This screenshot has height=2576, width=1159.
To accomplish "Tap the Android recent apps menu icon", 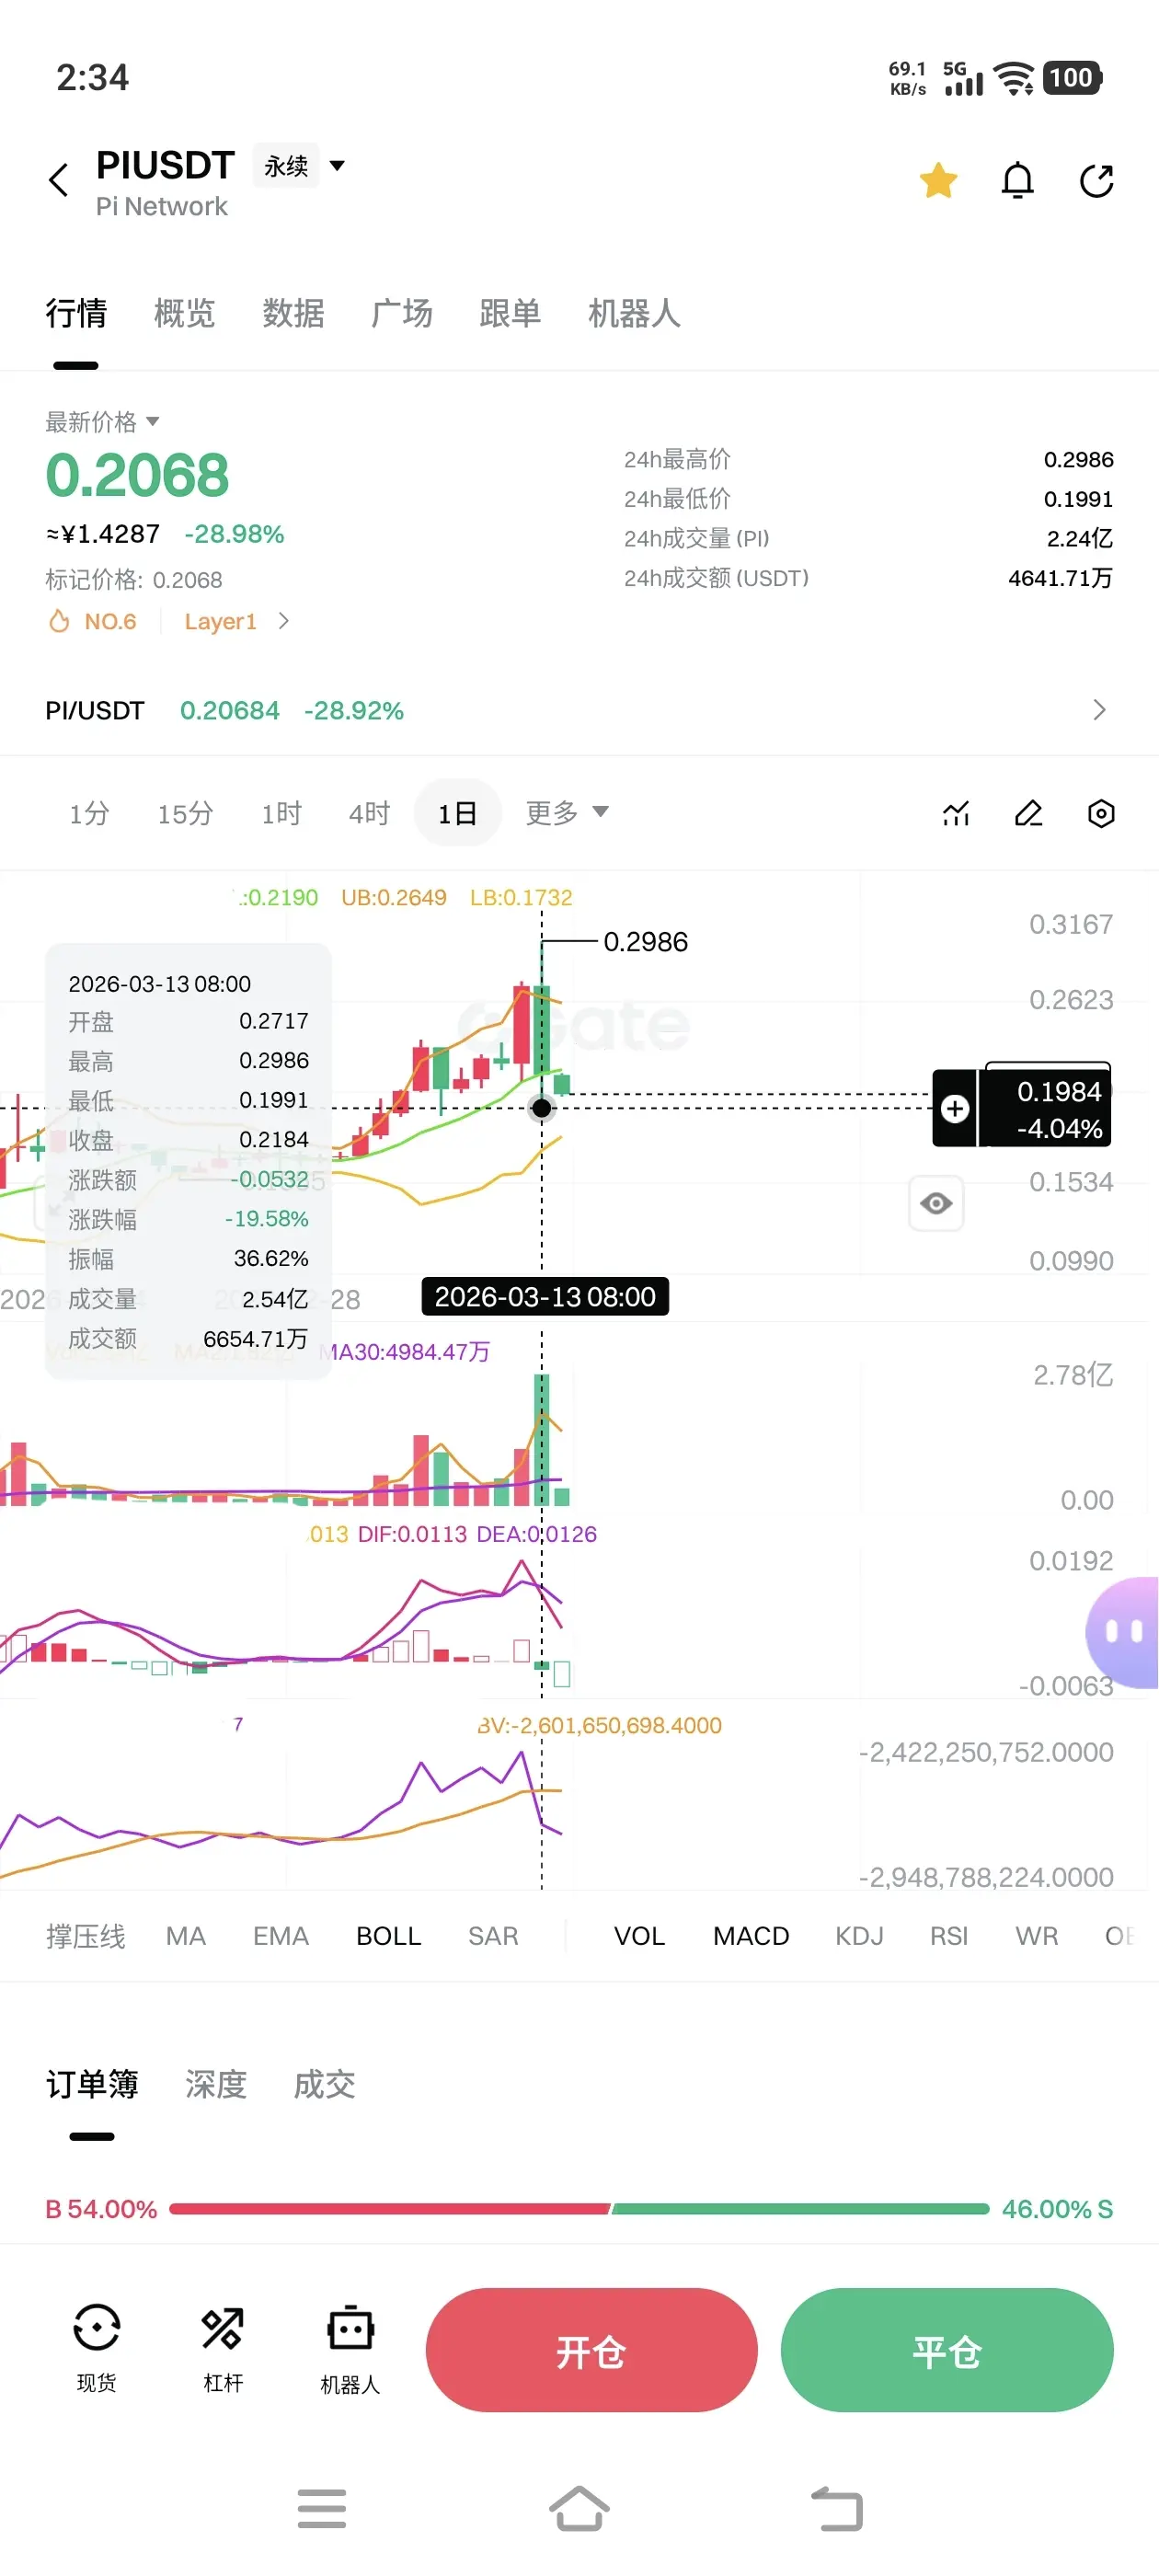I will [322, 2508].
